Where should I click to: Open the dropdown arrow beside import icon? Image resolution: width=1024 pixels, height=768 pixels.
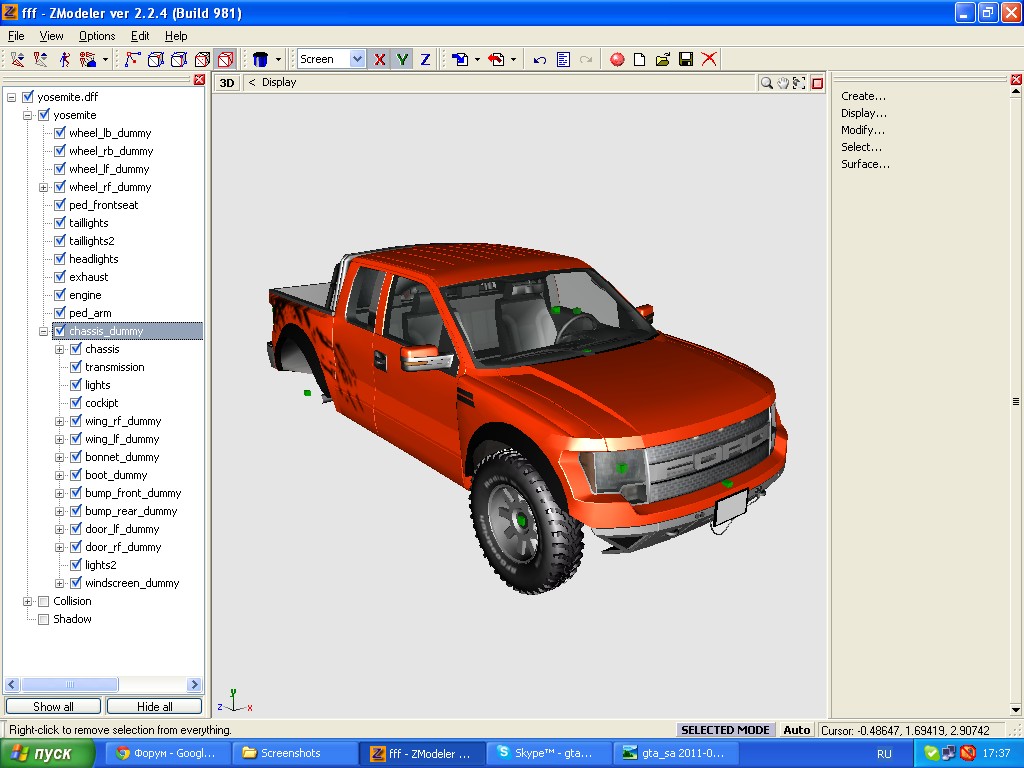[477, 59]
